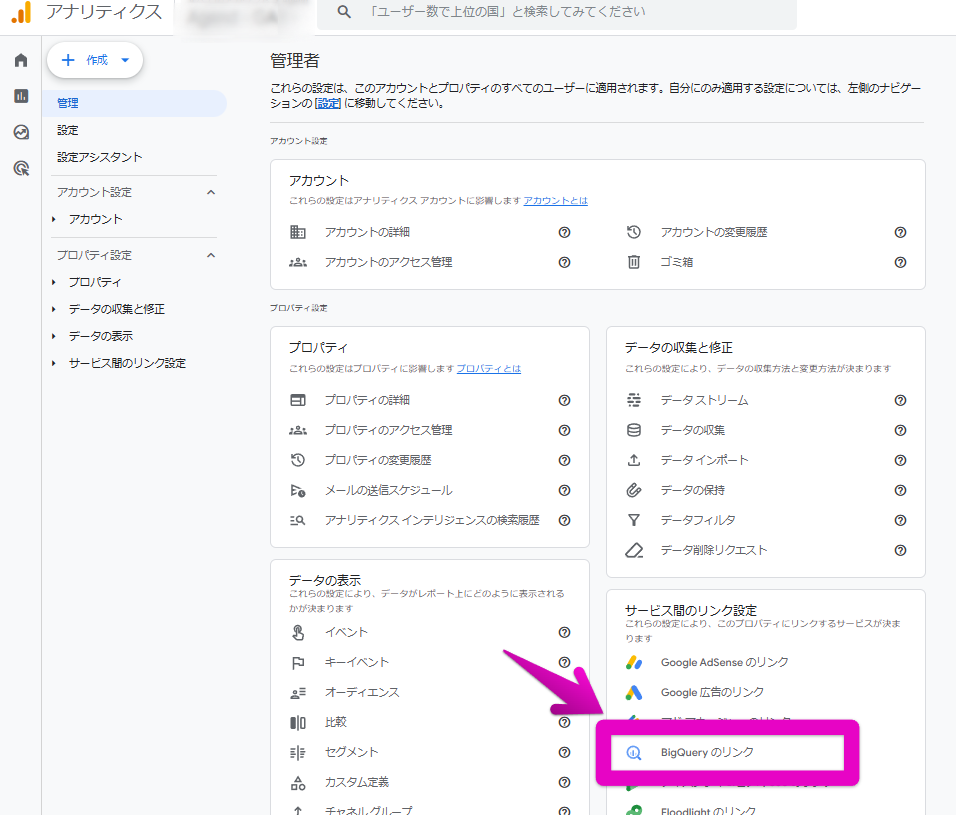Open プロパティのアクセス管理
This screenshot has width=956, height=815.
point(388,430)
